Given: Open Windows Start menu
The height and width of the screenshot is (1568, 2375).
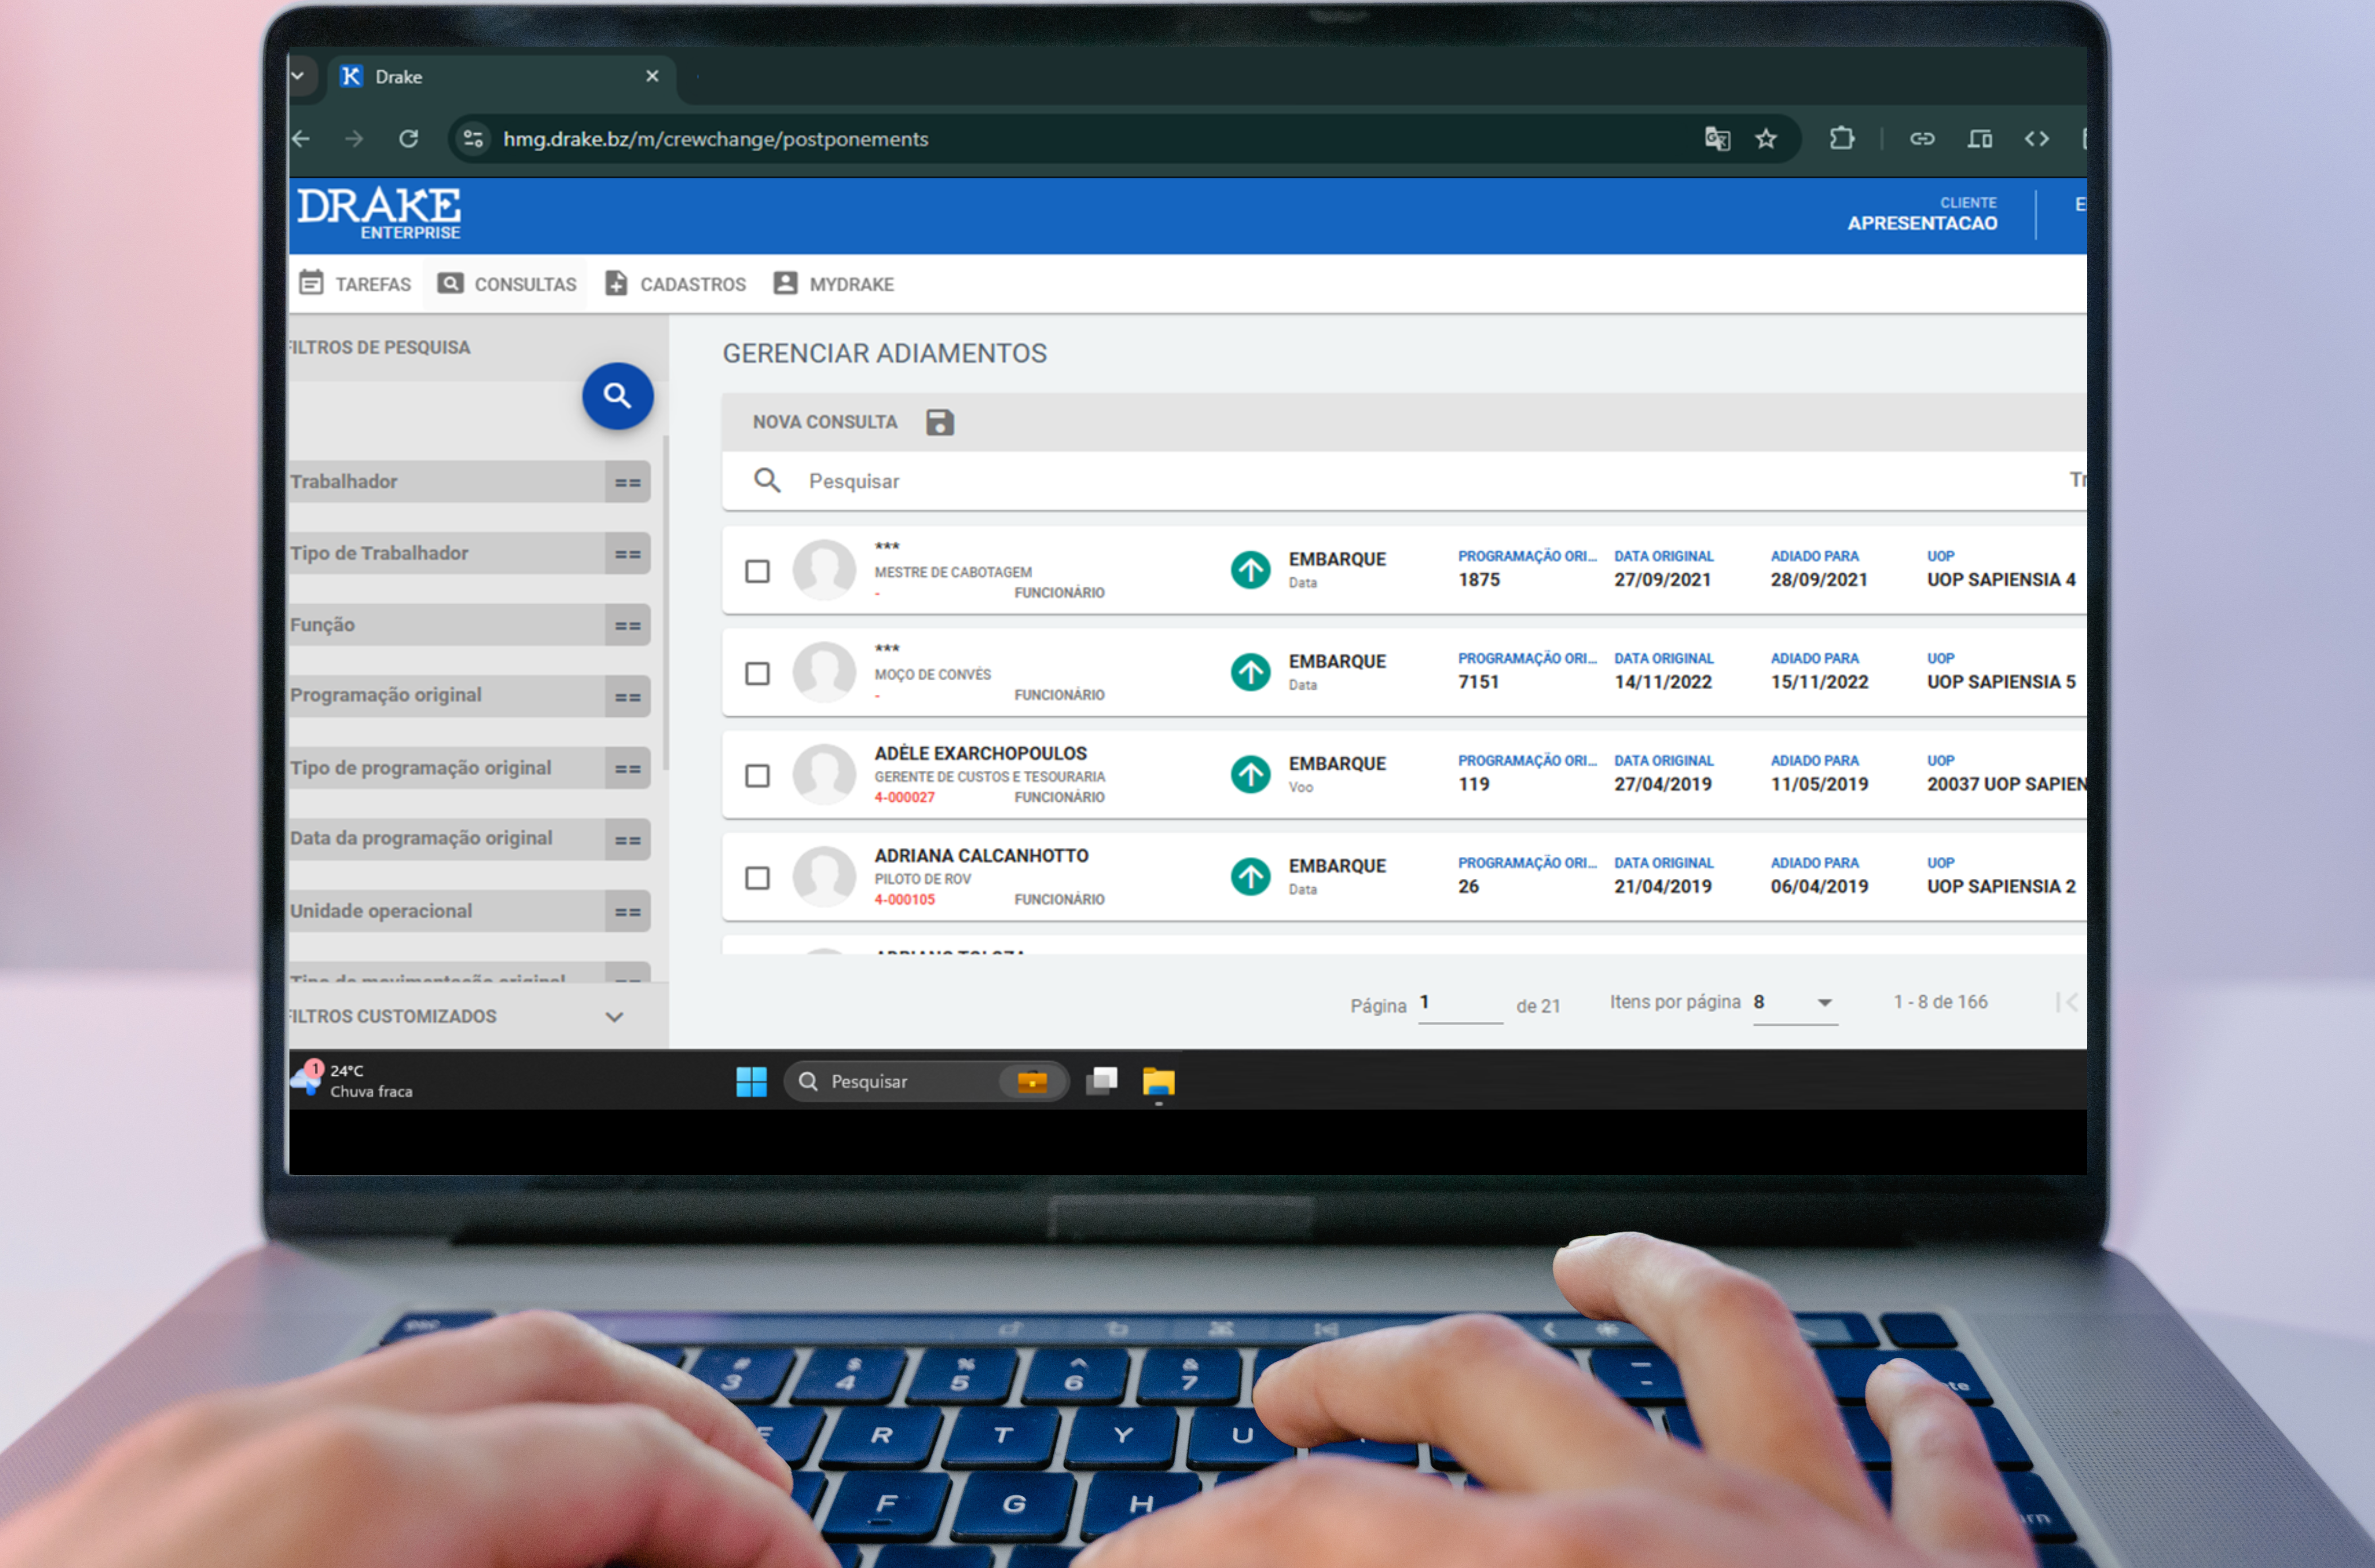Looking at the screenshot, I should pos(751,1081).
